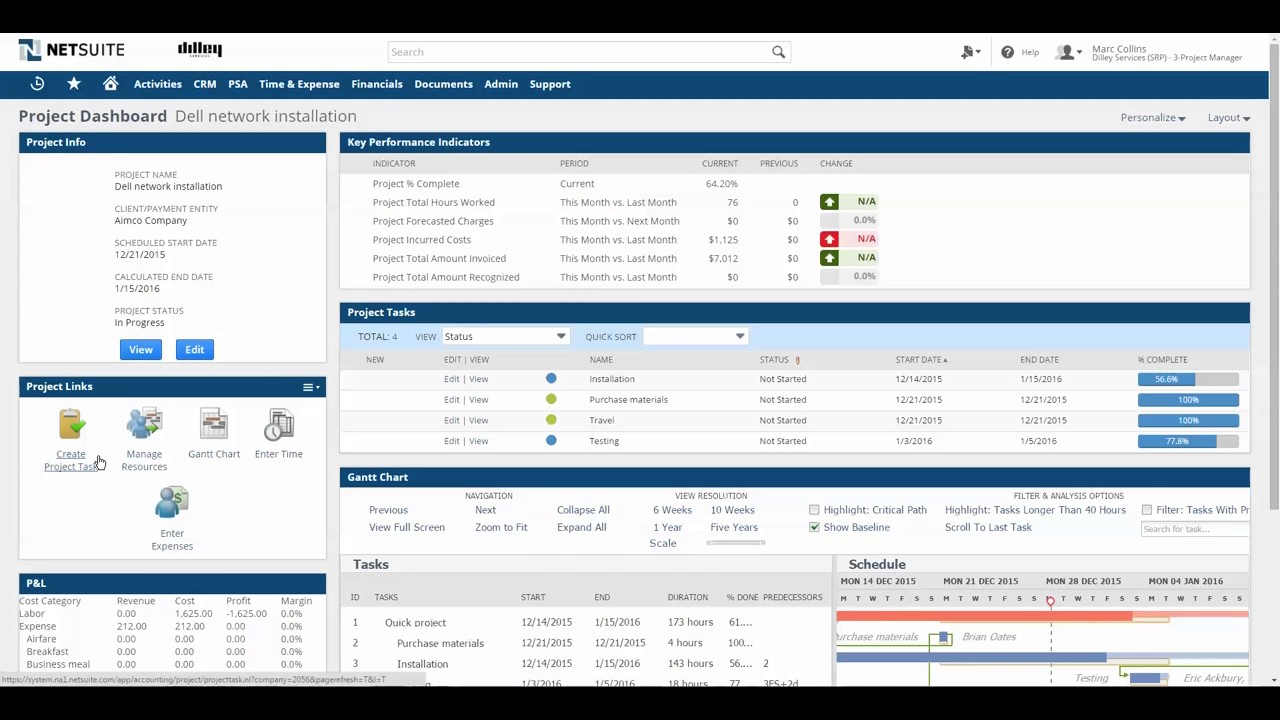Image resolution: width=1280 pixels, height=720 pixels.
Task: Click Zoom to Fit link
Action: [x=501, y=527]
